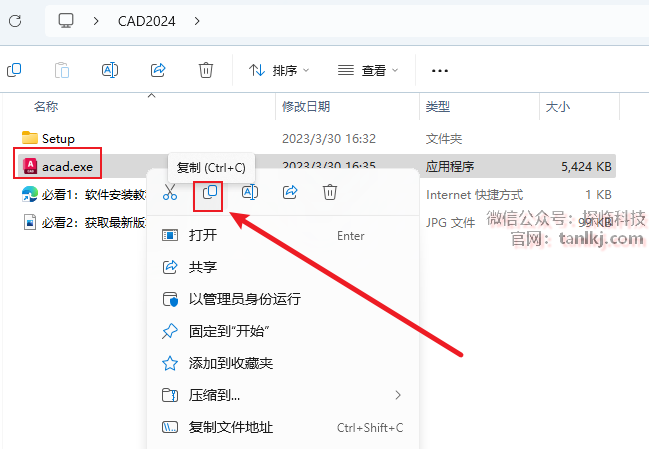The image size is (649, 449).
Task: Click the Share icon in context menu
Action: click(x=290, y=192)
